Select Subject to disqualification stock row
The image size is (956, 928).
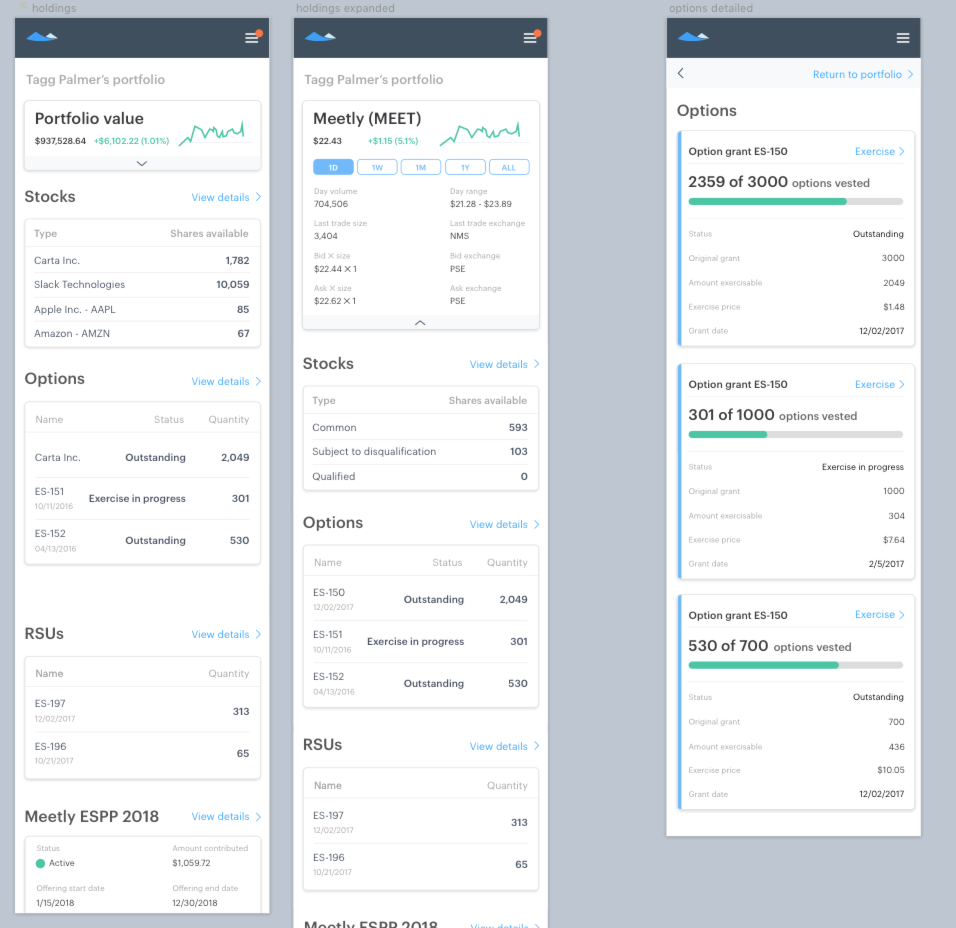coord(420,452)
